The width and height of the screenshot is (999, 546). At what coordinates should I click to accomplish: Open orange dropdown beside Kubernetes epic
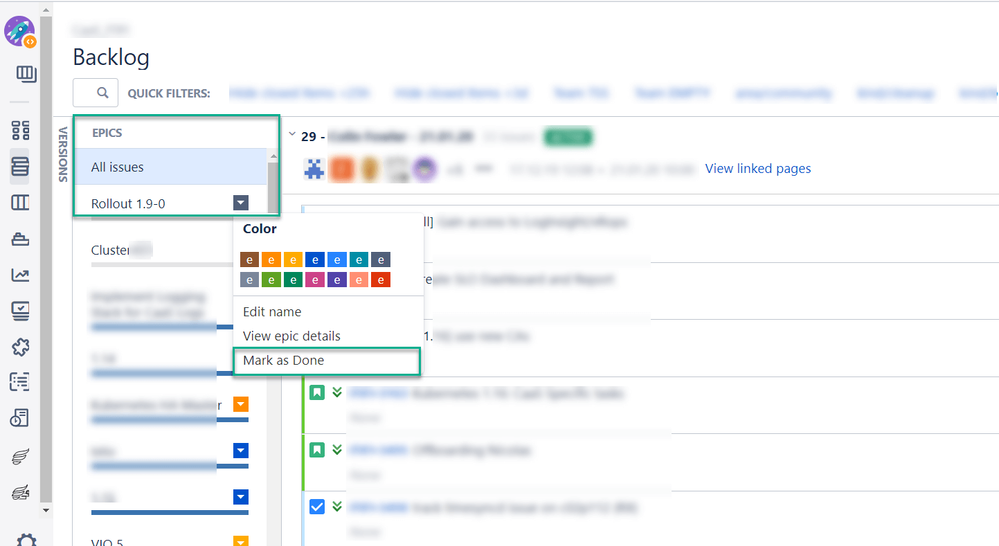(240, 404)
